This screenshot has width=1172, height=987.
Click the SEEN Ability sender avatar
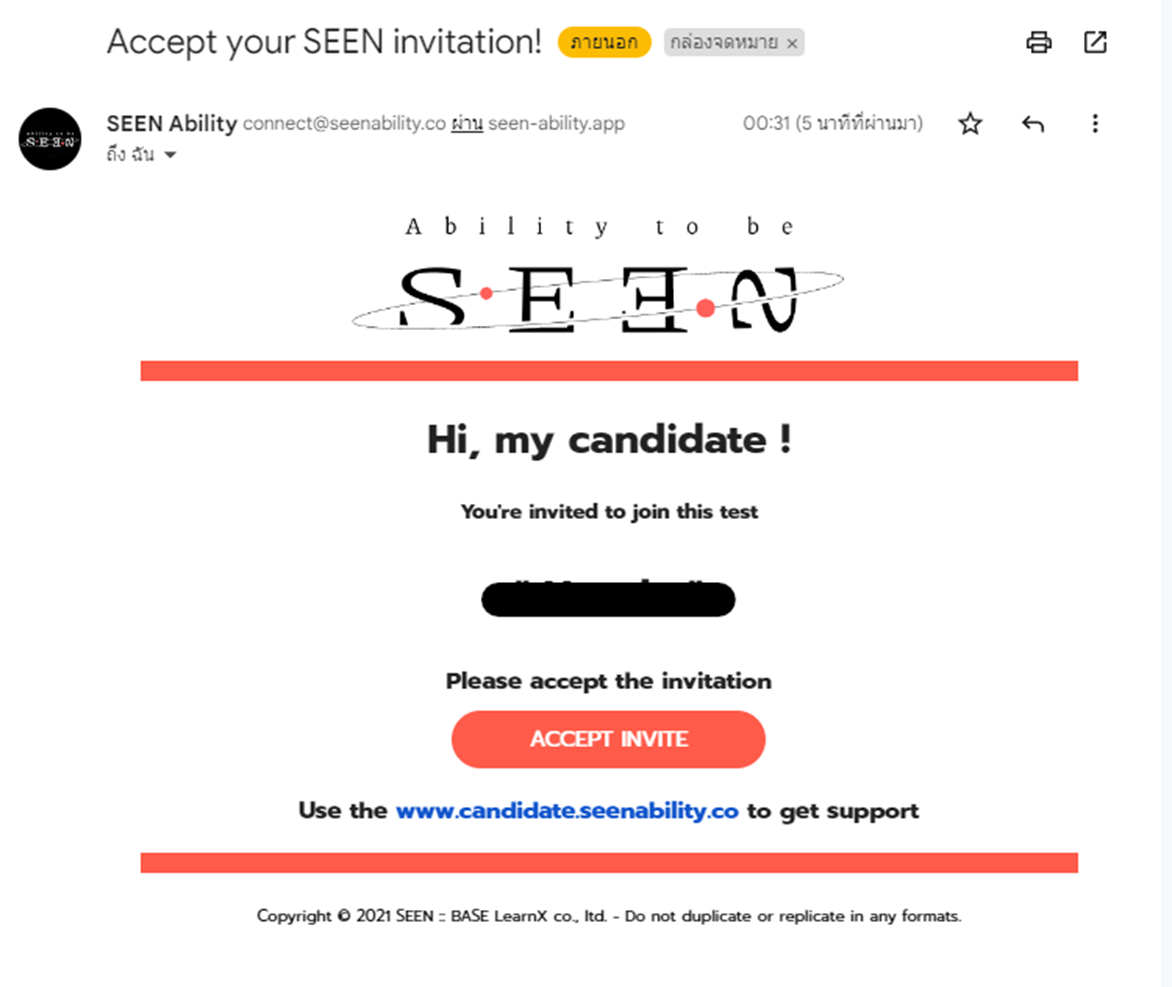coord(50,139)
